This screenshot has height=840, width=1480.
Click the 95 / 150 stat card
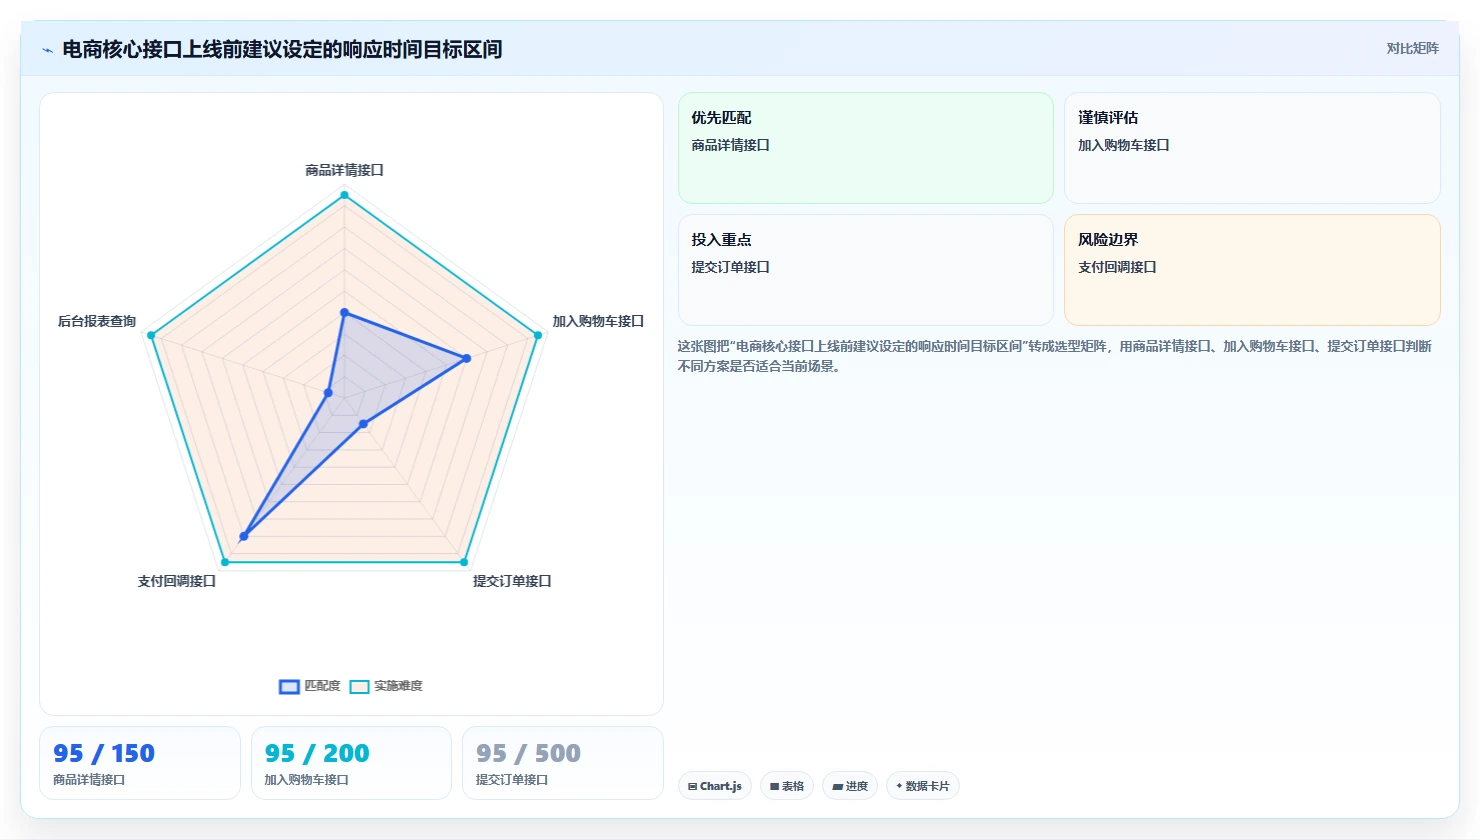click(x=140, y=763)
